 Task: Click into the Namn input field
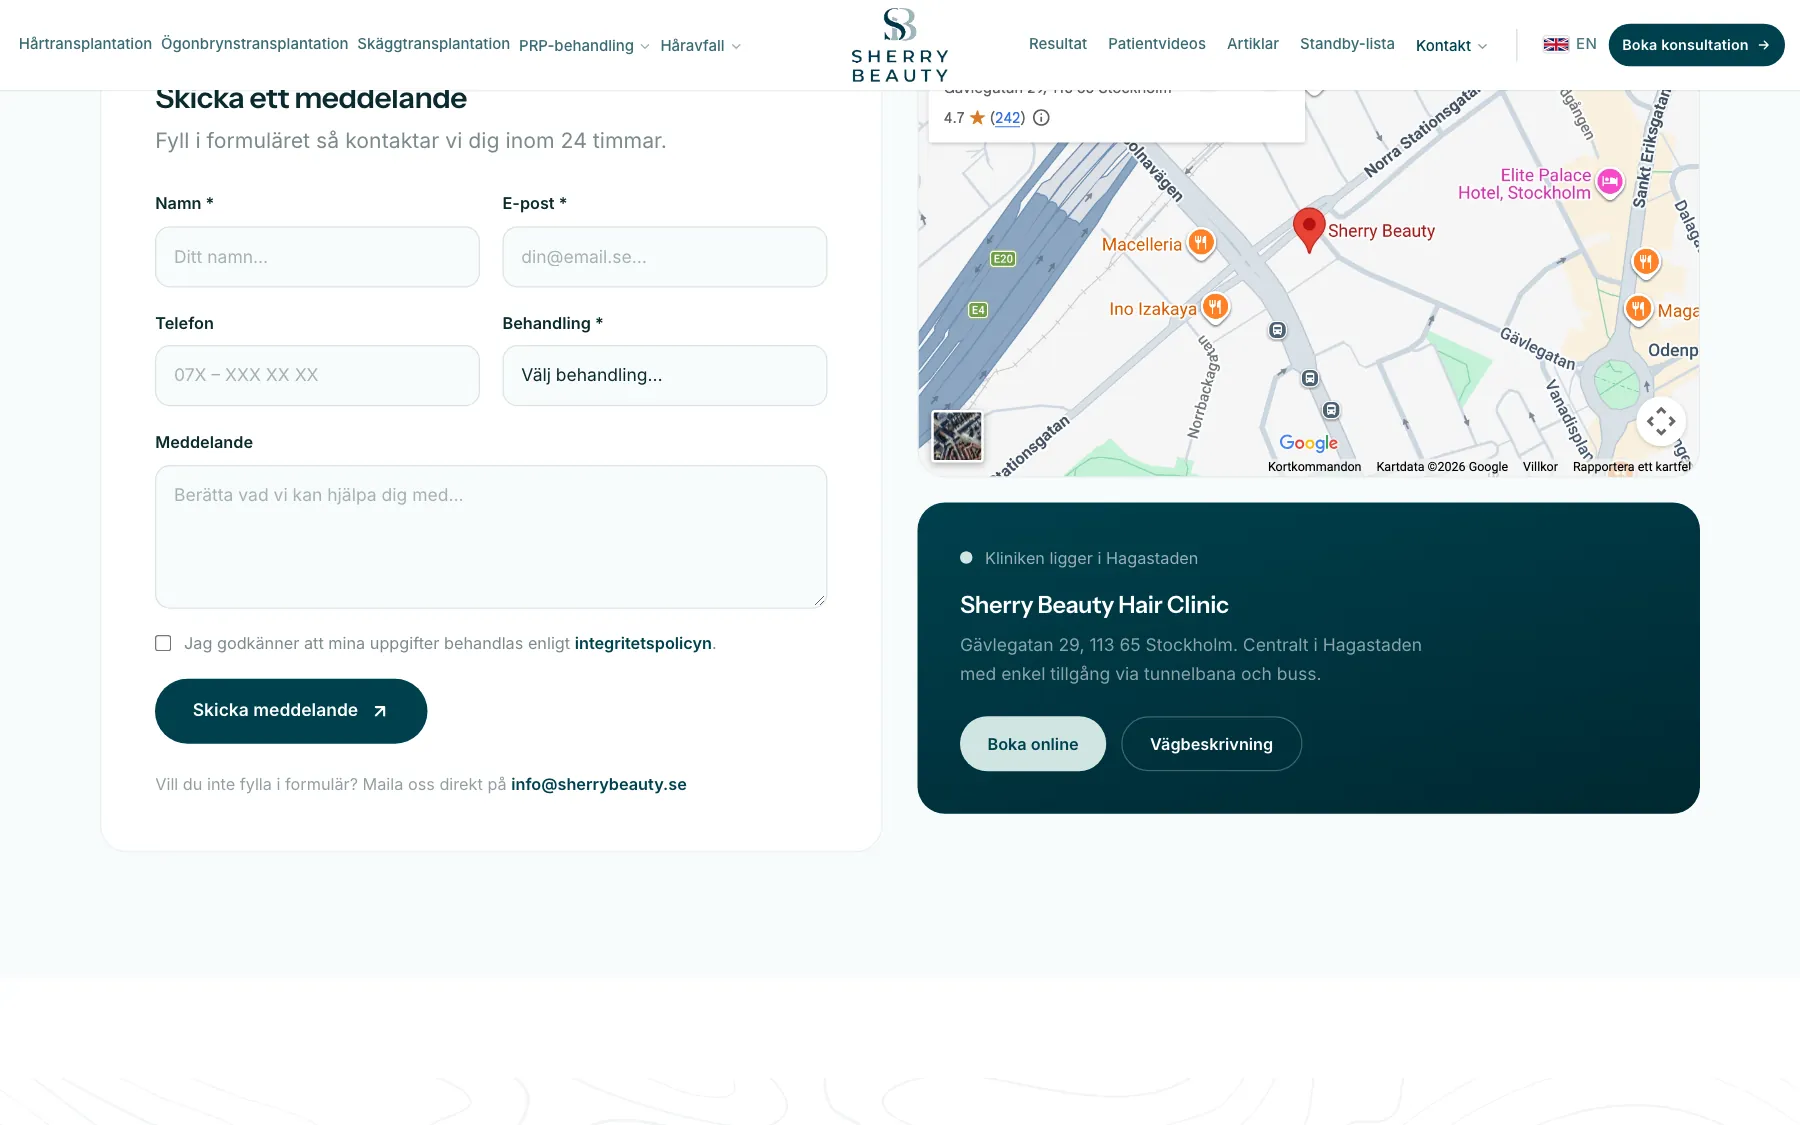(317, 257)
